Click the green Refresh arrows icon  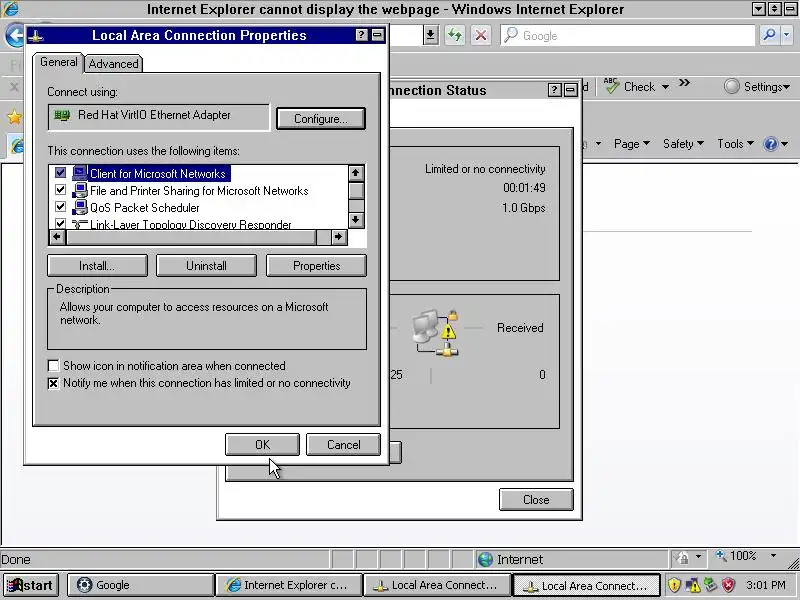point(455,35)
